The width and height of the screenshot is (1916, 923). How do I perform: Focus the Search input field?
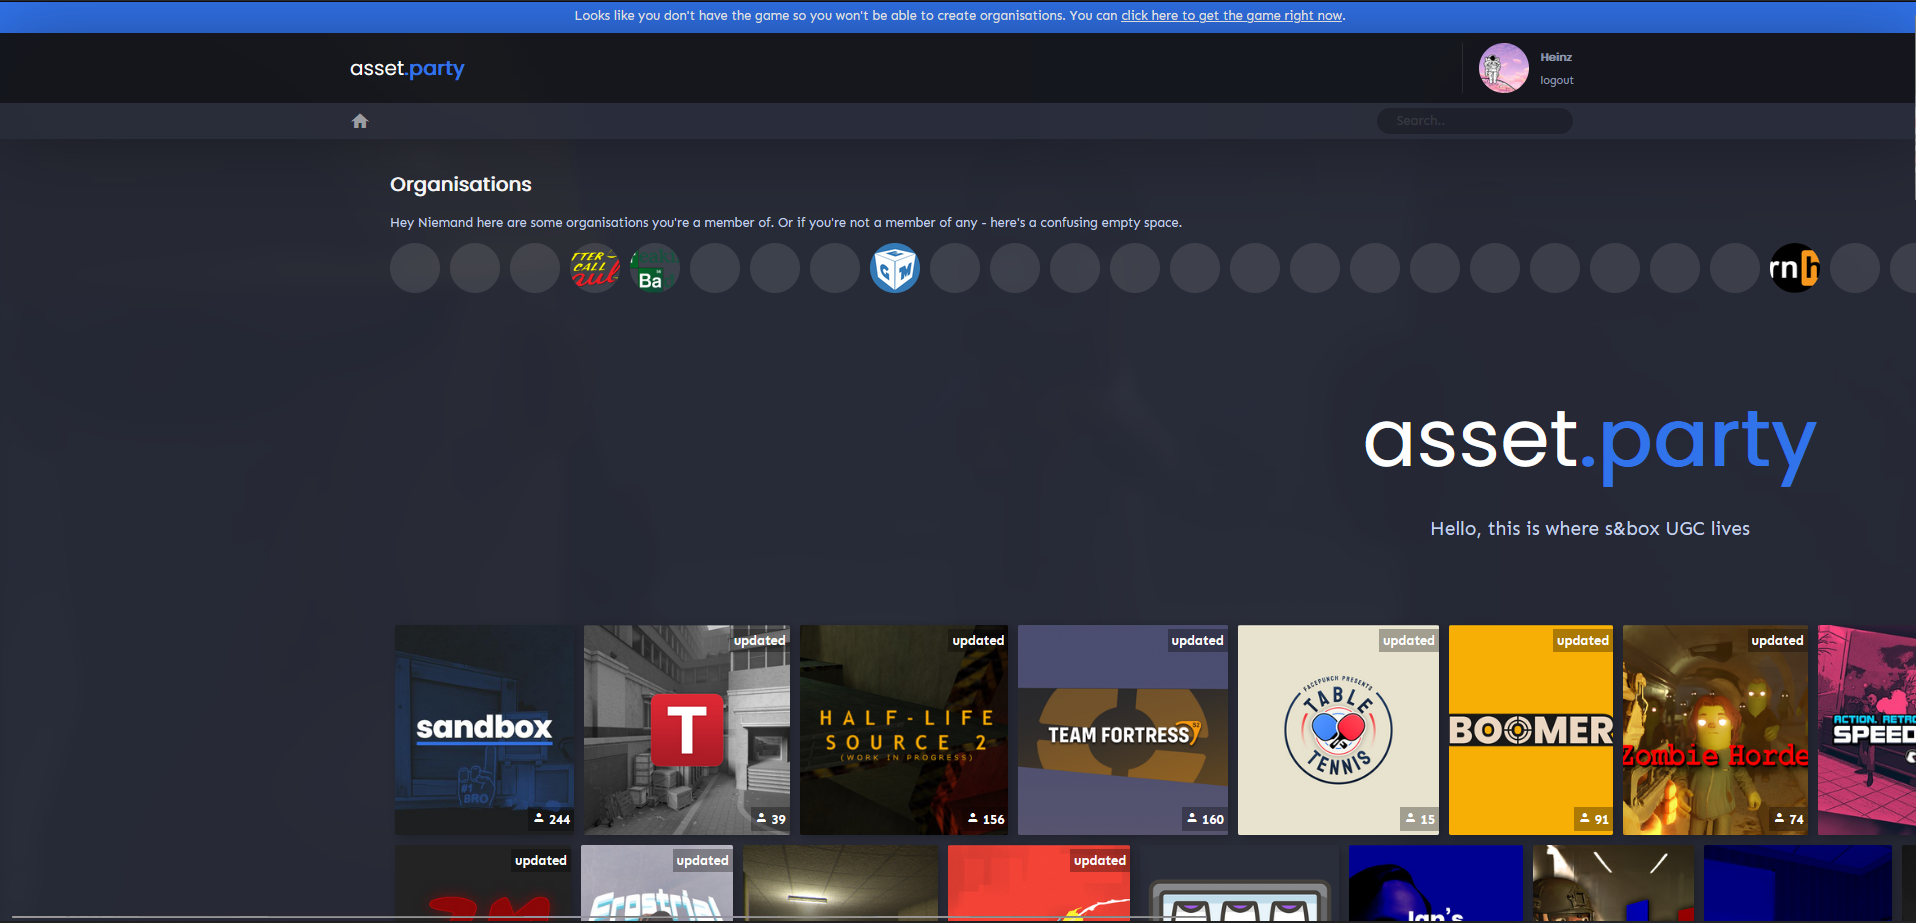pyautogui.click(x=1474, y=121)
